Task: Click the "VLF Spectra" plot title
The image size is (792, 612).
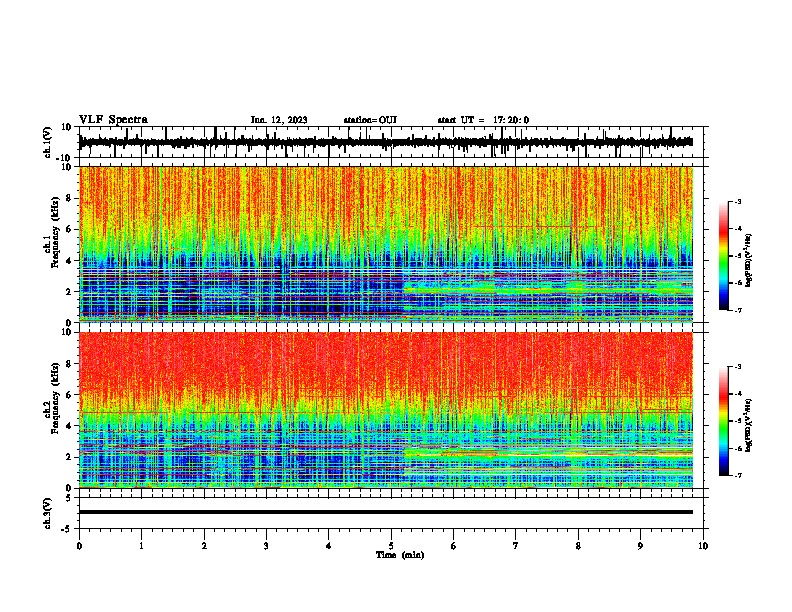Action: (x=113, y=119)
